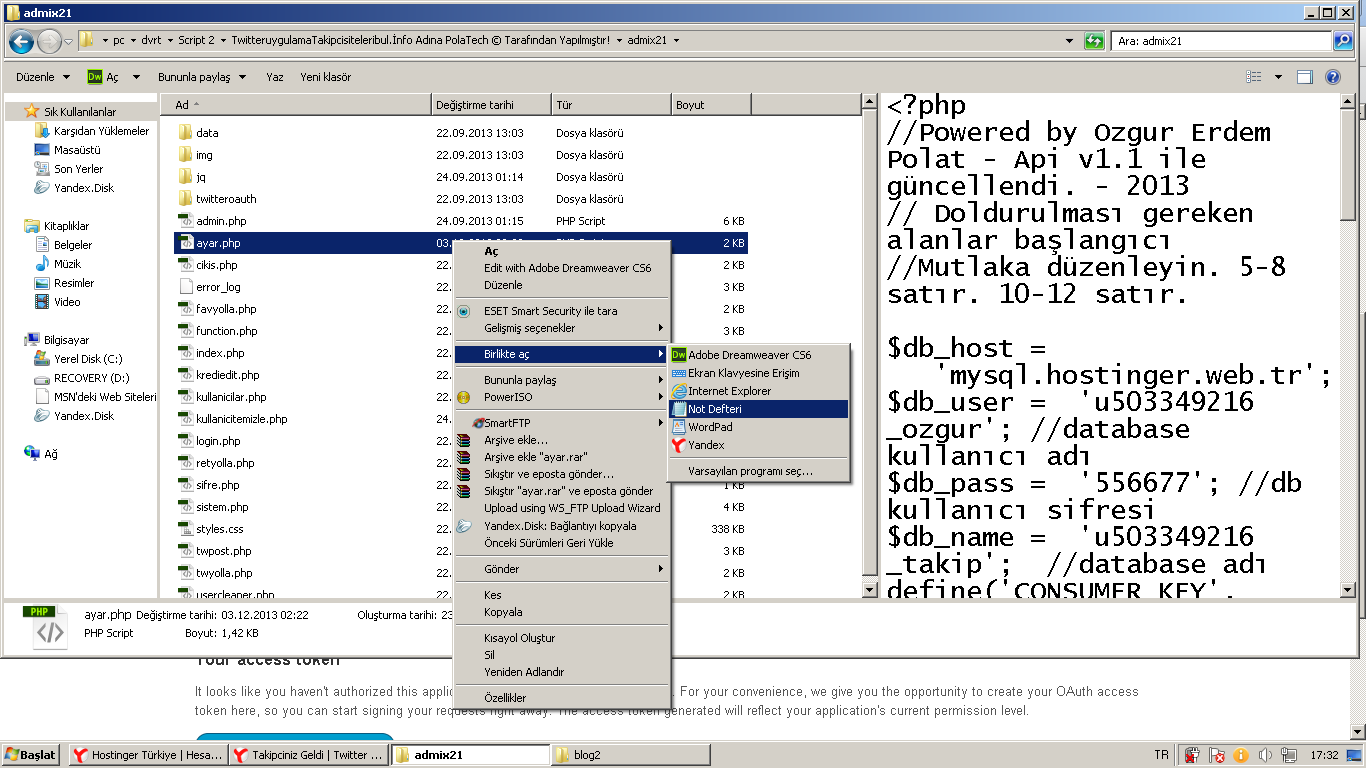
Task: Open Resimler library
Action: click(x=74, y=283)
